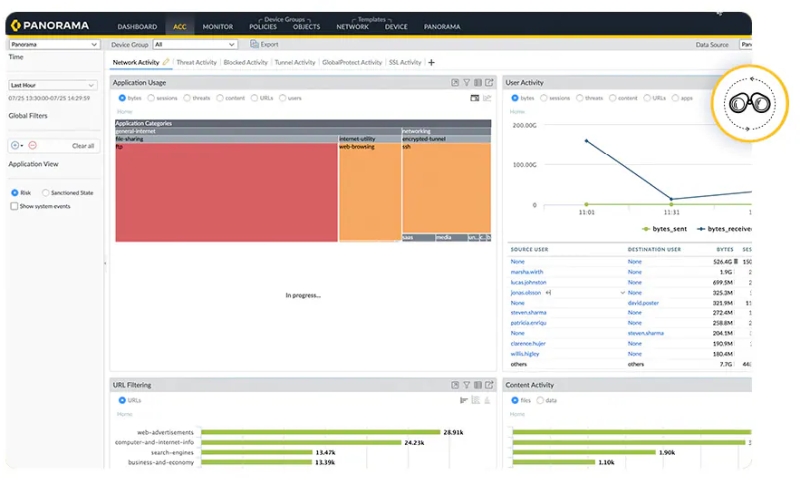The image size is (800, 495).
Task: Toggle bytes_sent legend marker
Action: (x=646, y=229)
